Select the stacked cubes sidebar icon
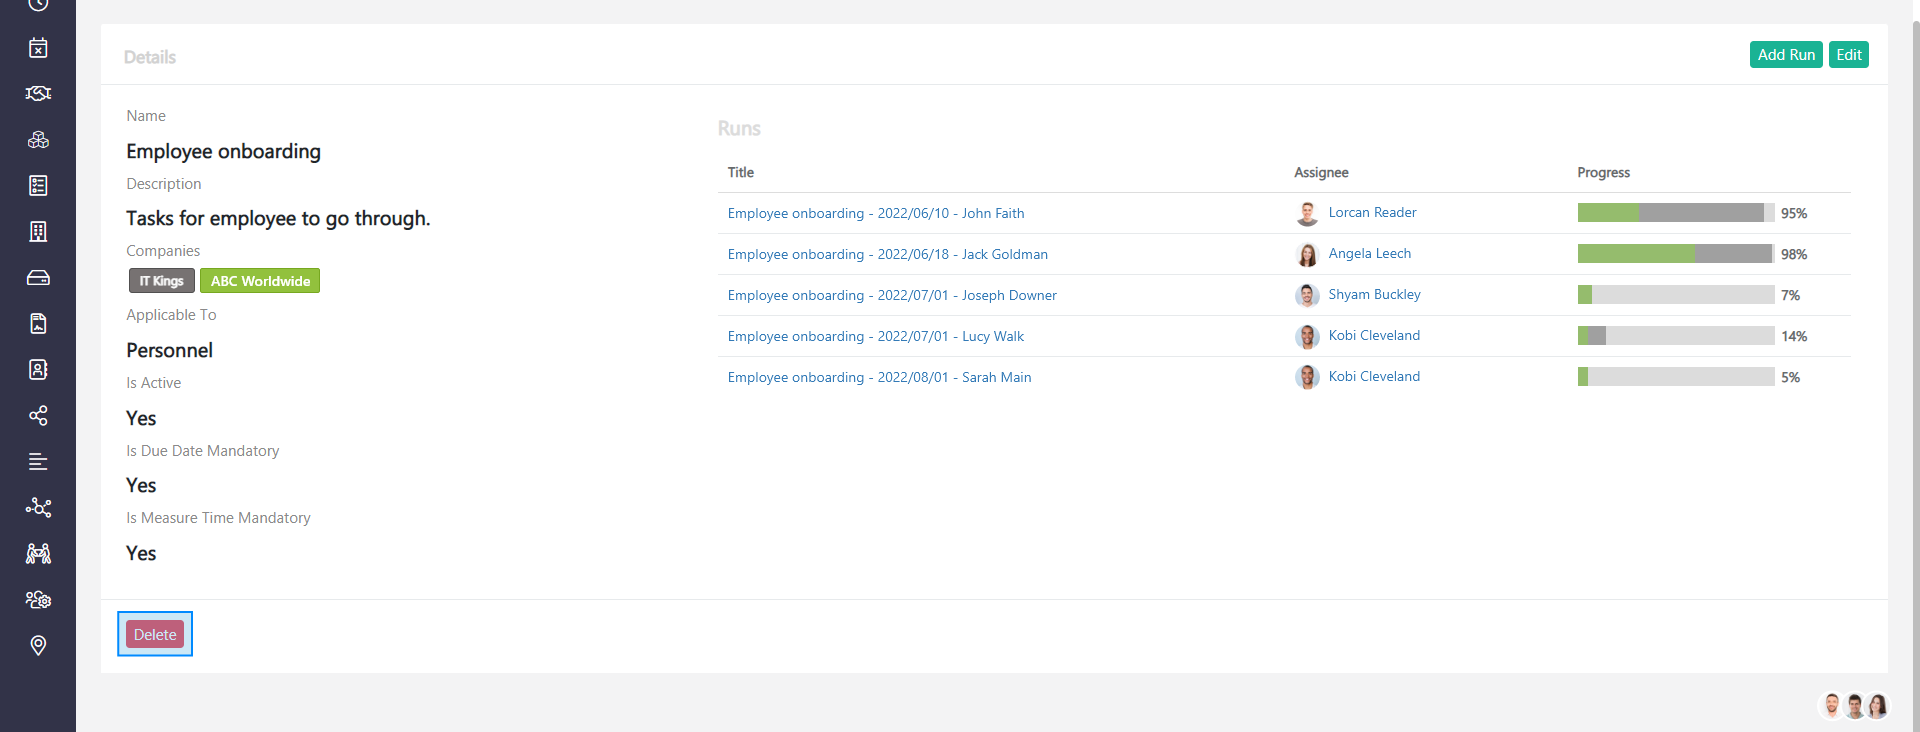The image size is (1920, 732). (x=38, y=140)
